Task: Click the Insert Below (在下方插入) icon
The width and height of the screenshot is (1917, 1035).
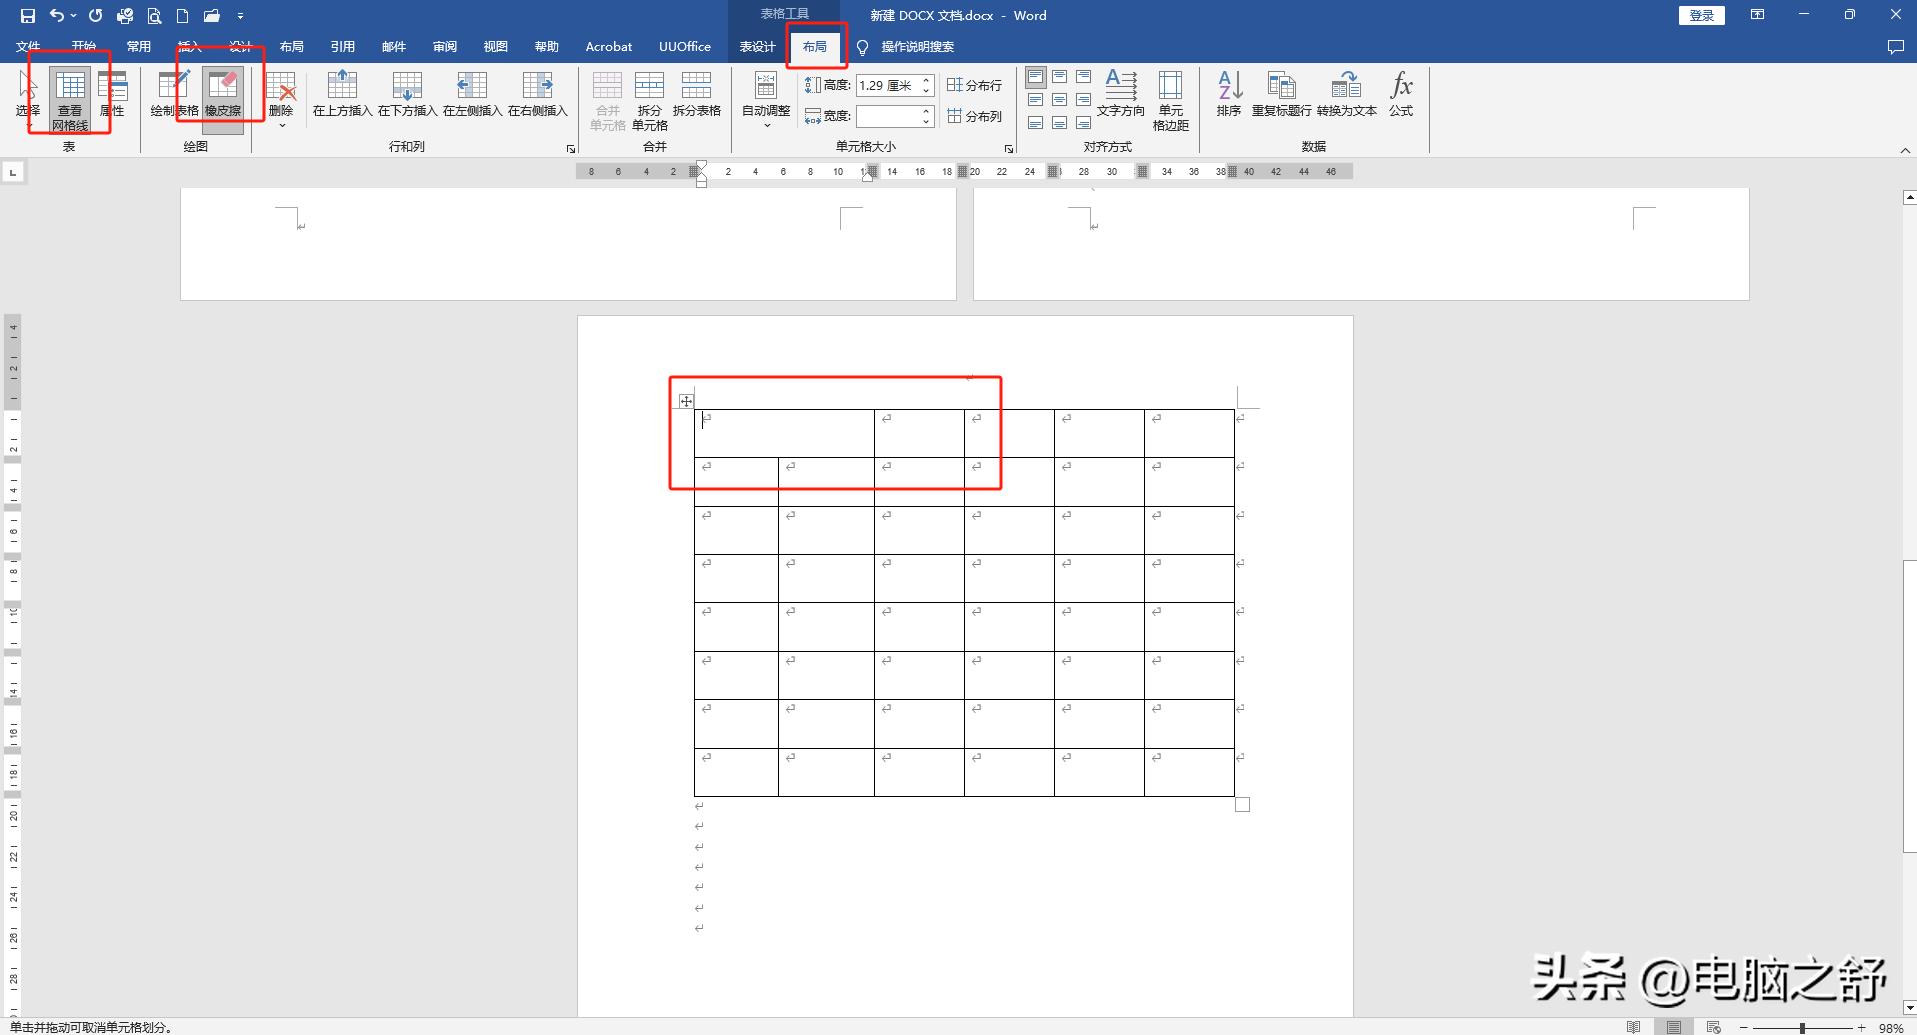Action: pos(407,92)
